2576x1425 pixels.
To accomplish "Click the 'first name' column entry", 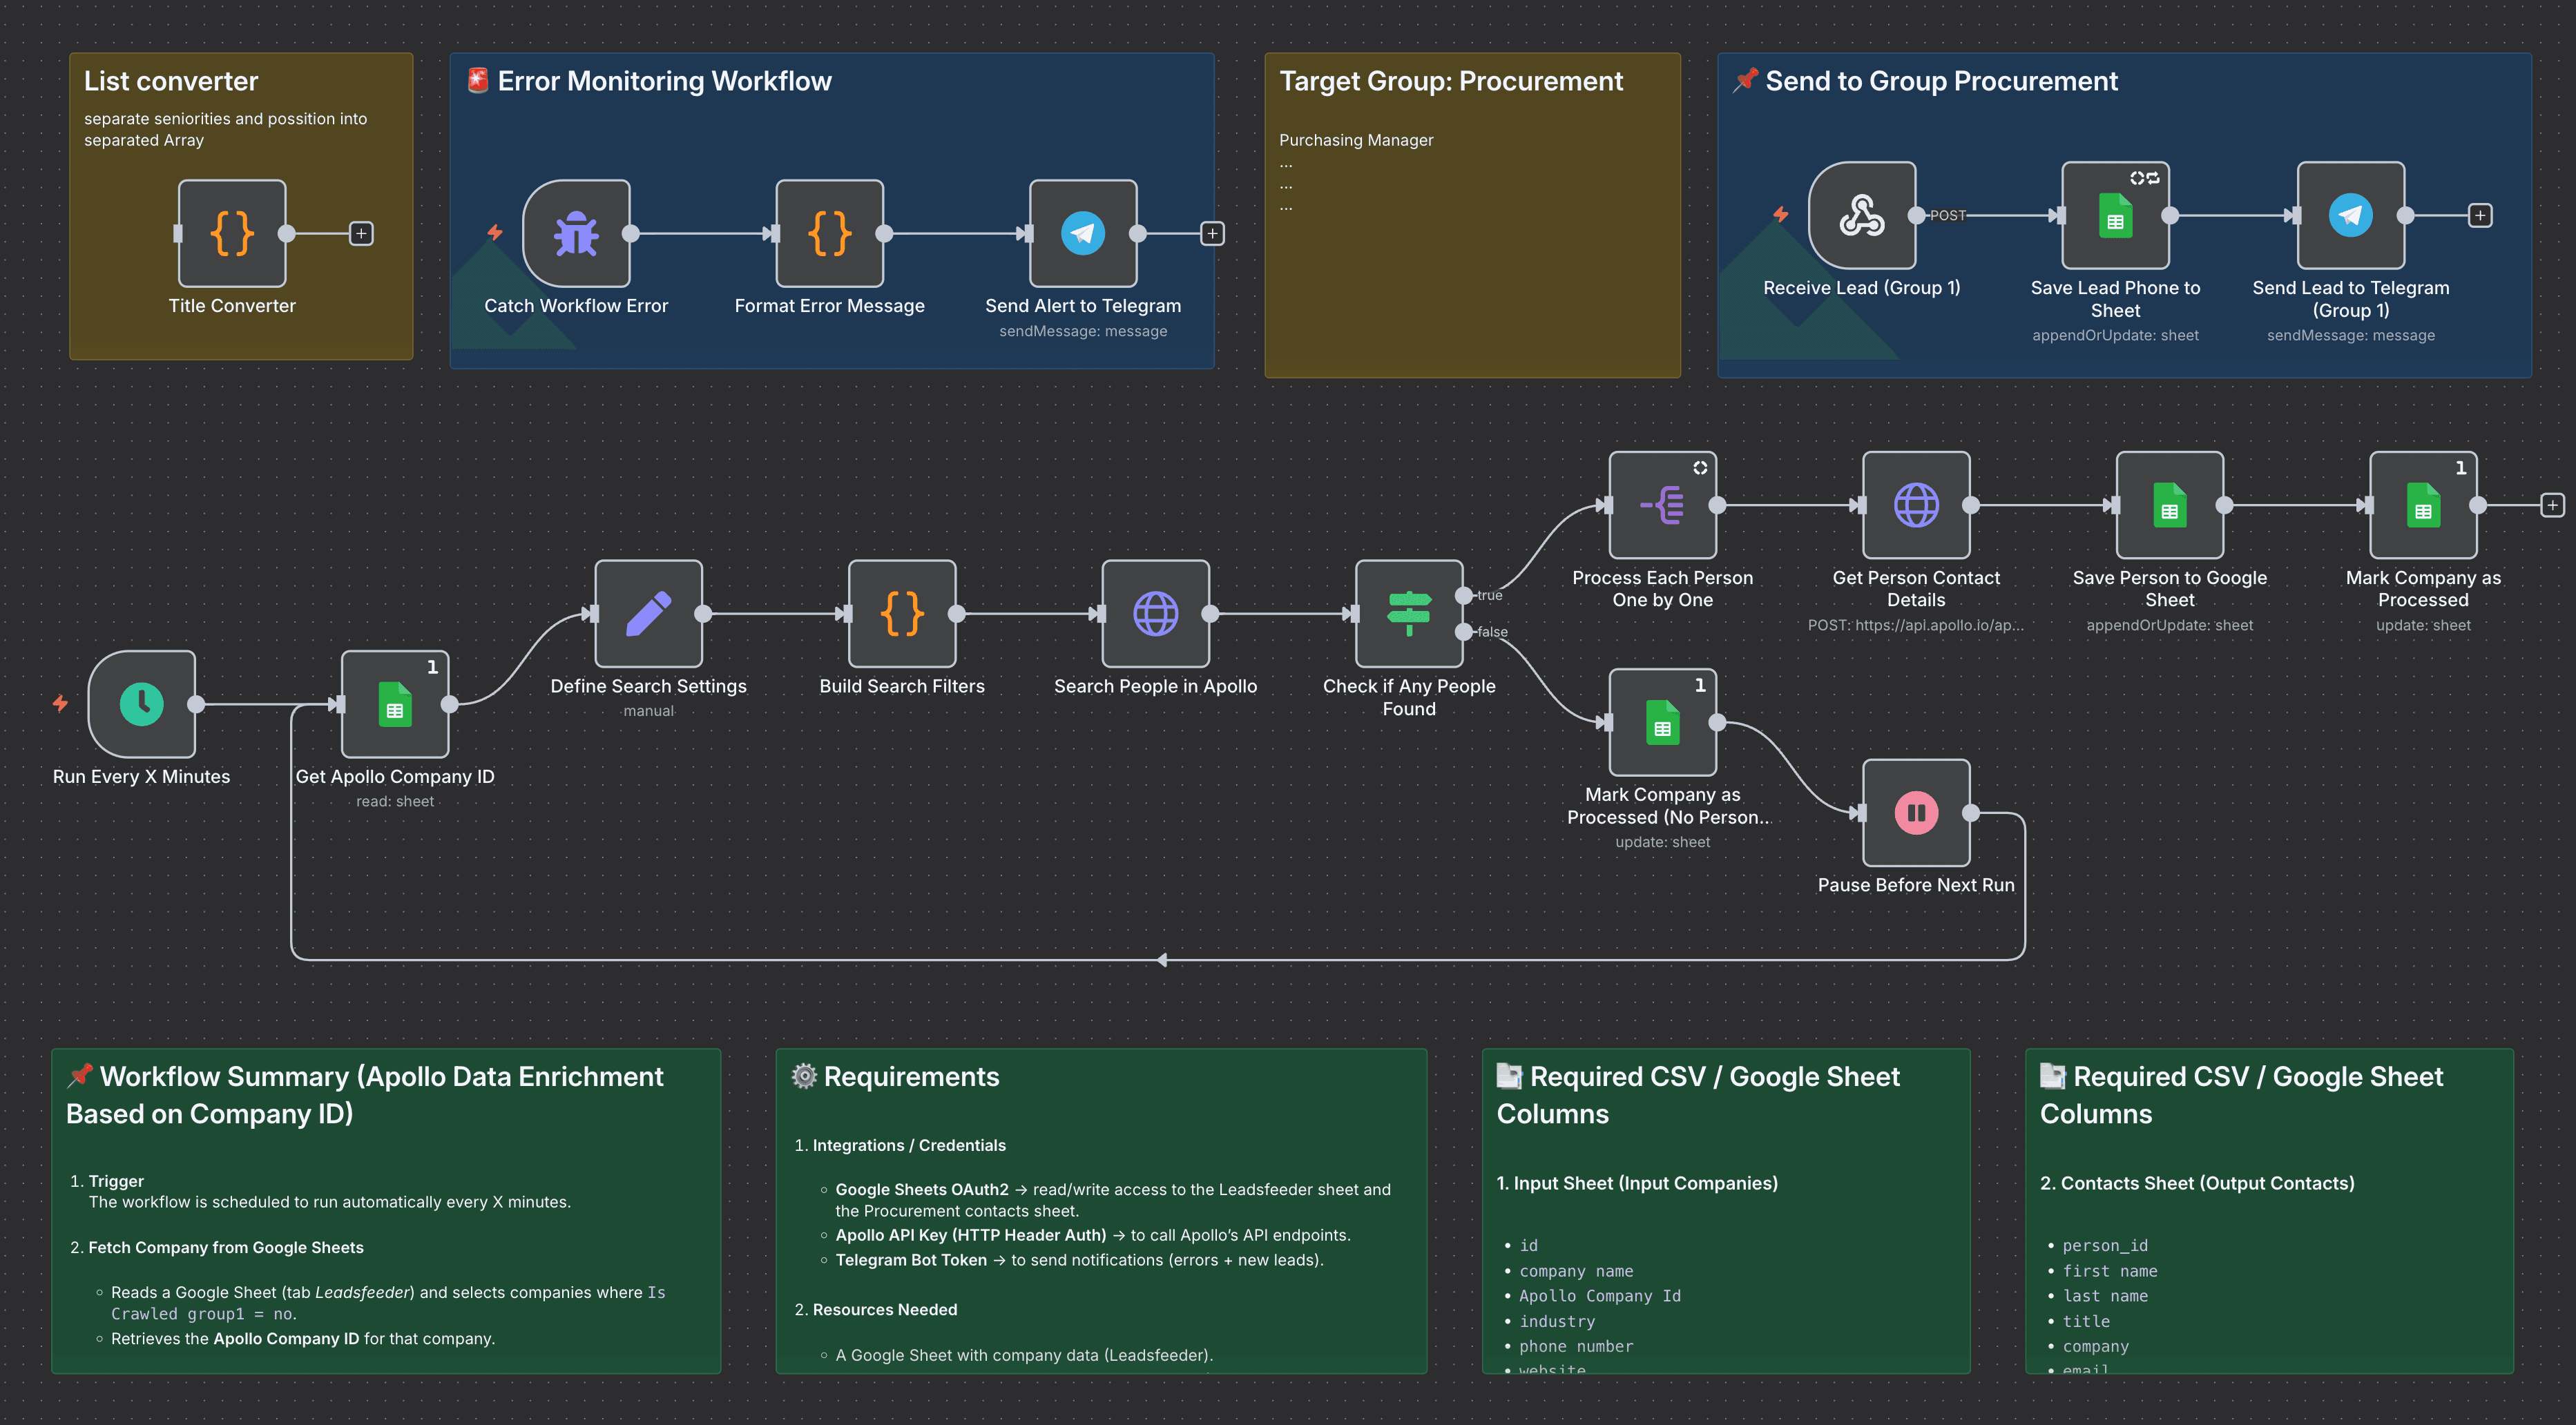I will tap(2110, 1271).
